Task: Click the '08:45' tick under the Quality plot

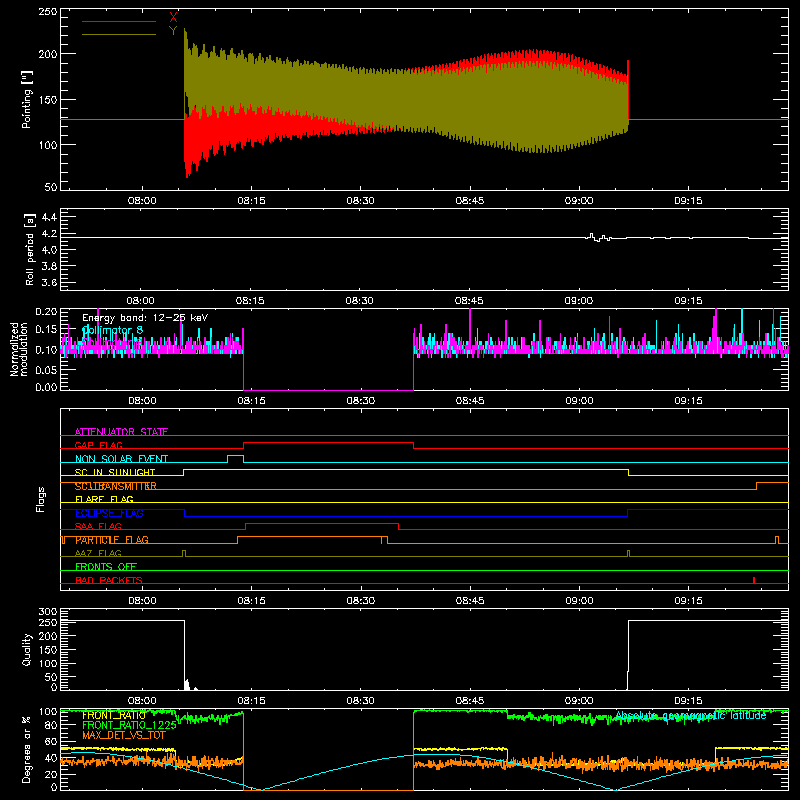Action: click(x=469, y=701)
